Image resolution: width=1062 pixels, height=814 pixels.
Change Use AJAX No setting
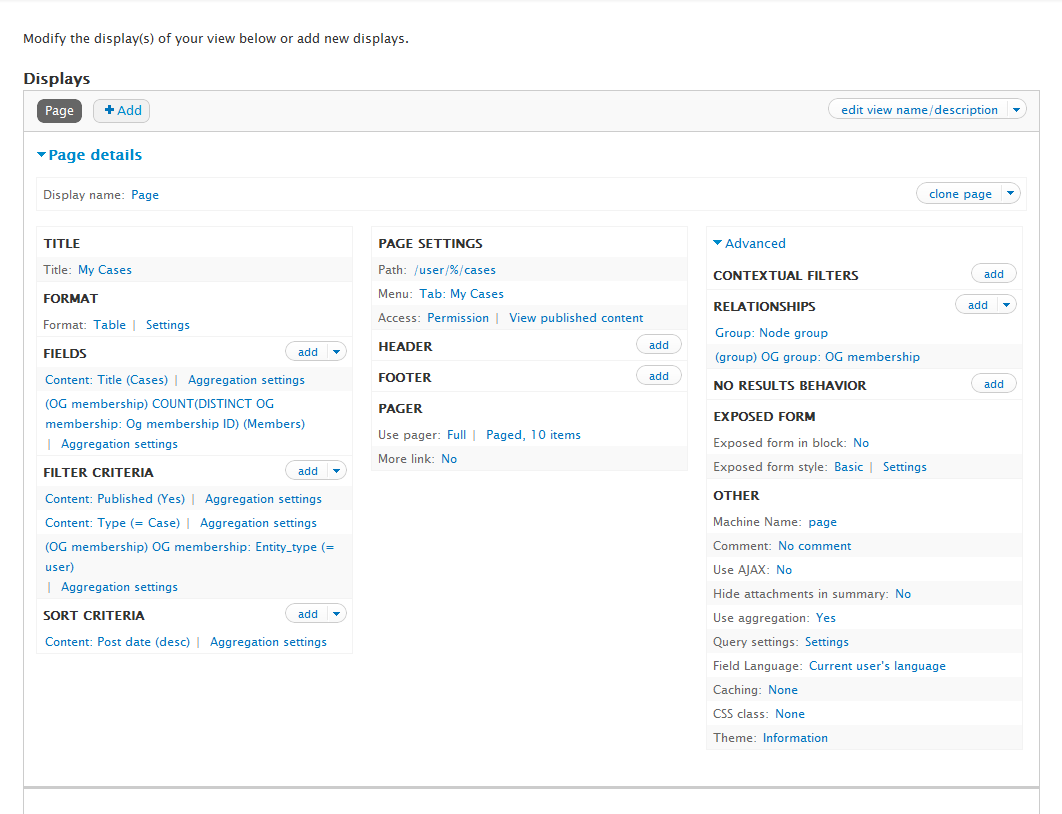(784, 570)
